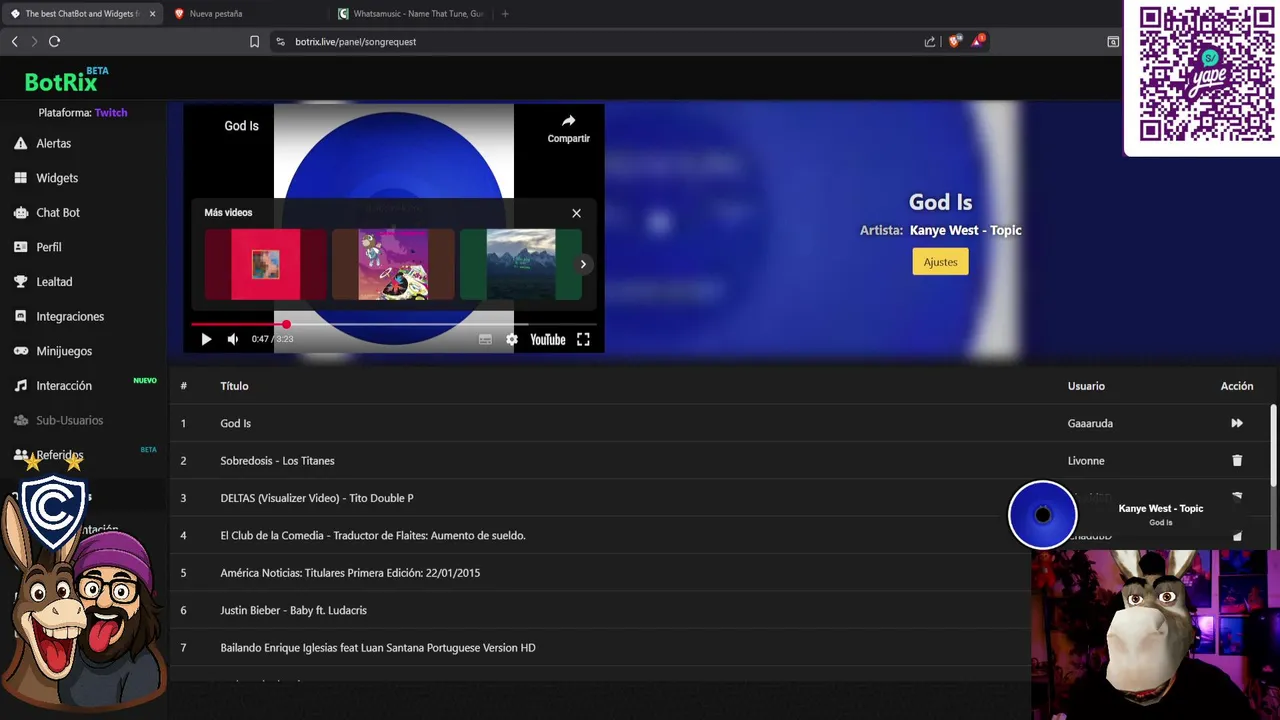This screenshot has height=720, width=1280.
Task: Open Chat Bot section
Action: click(58, 212)
